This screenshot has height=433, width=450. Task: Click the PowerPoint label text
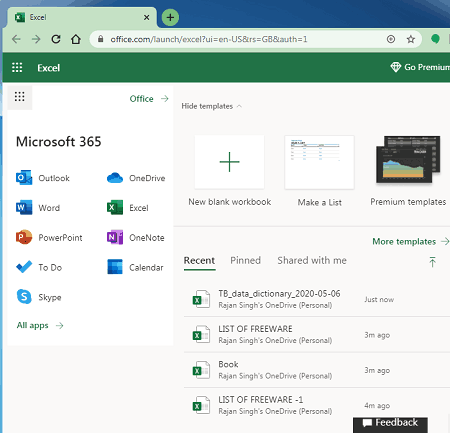pyautogui.click(x=60, y=237)
